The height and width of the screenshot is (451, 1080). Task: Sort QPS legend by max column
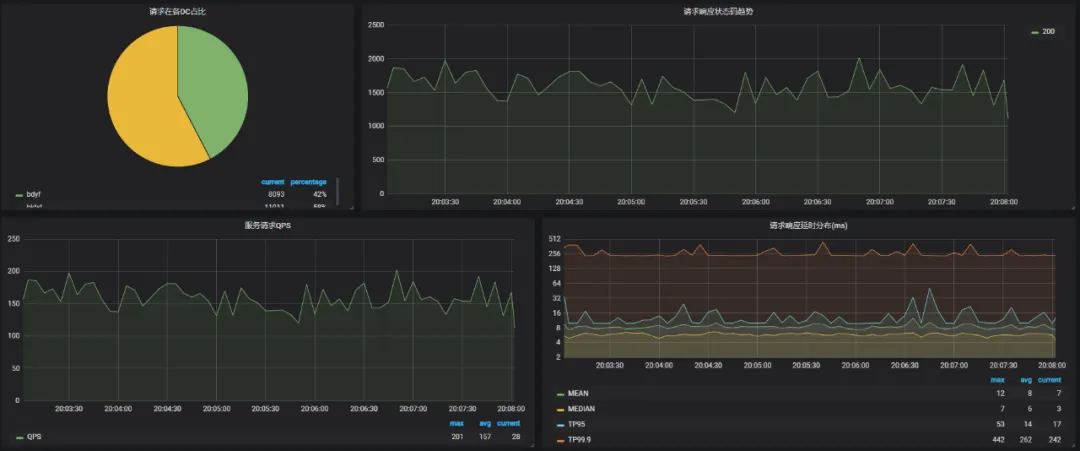click(456, 423)
